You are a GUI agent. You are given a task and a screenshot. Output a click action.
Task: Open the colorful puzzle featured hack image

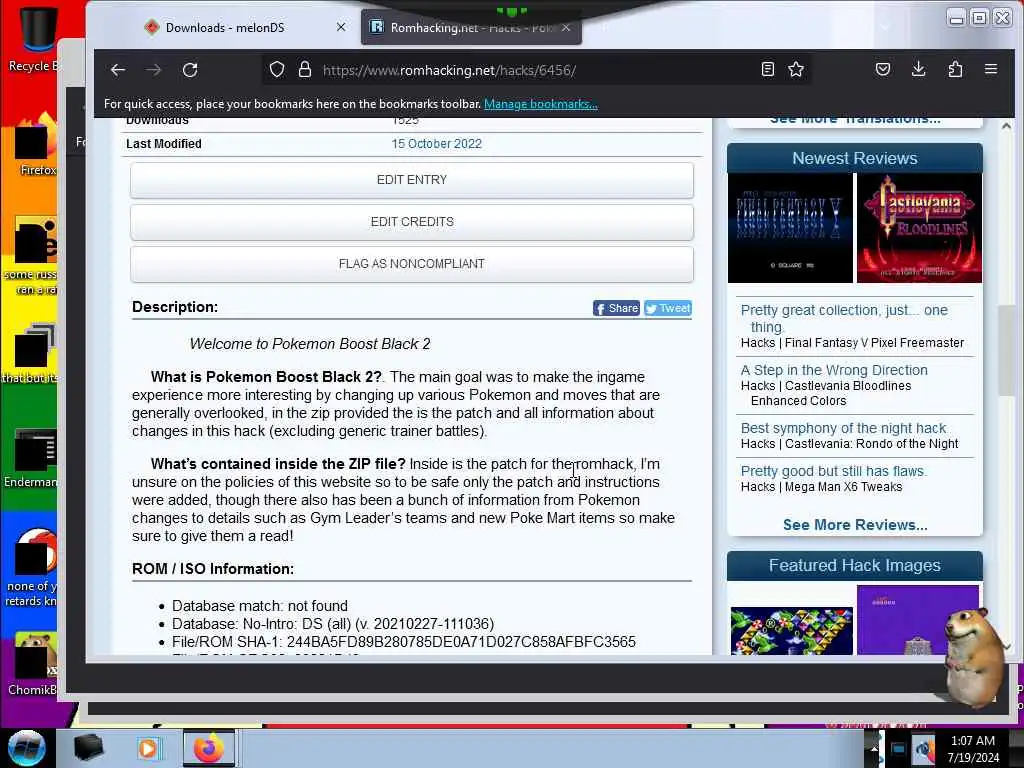(x=792, y=630)
